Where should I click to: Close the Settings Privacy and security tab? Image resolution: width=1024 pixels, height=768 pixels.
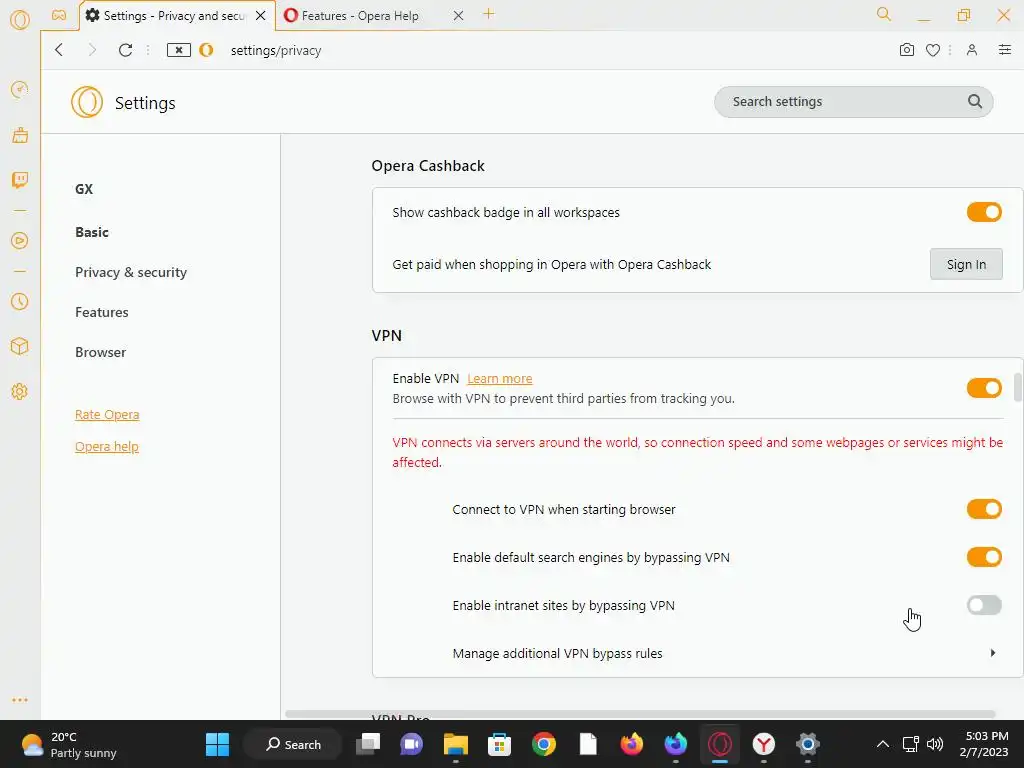pyautogui.click(x=261, y=16)
